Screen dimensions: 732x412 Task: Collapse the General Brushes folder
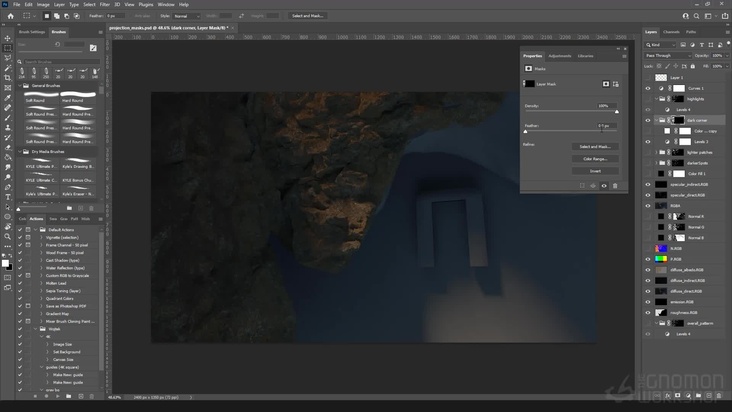point(20,86)
